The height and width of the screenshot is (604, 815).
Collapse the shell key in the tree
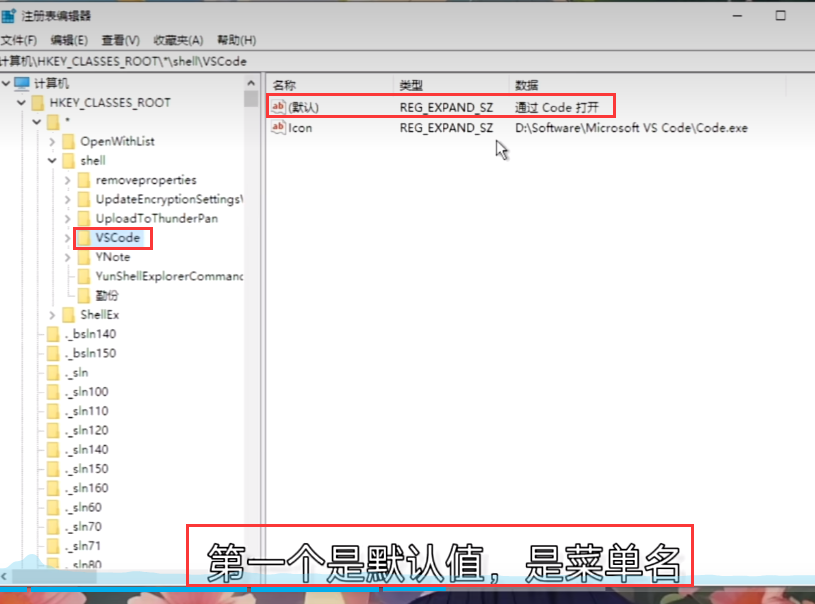coord(52,161)
